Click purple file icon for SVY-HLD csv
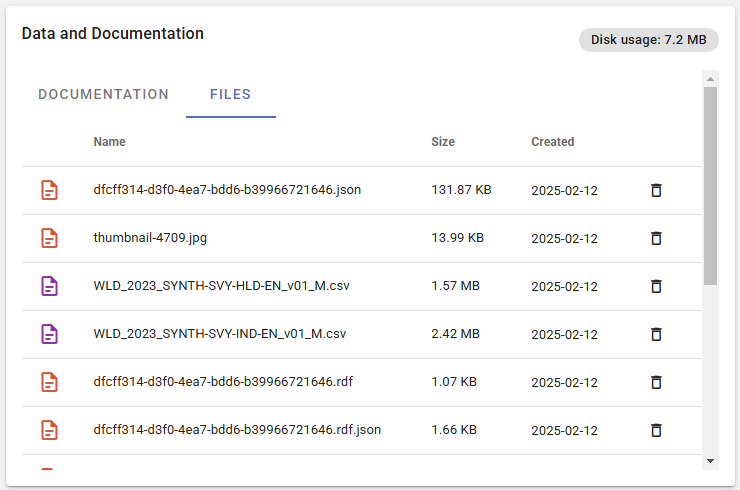The width and height of the screenshot is (740, 490). (49, 286)
